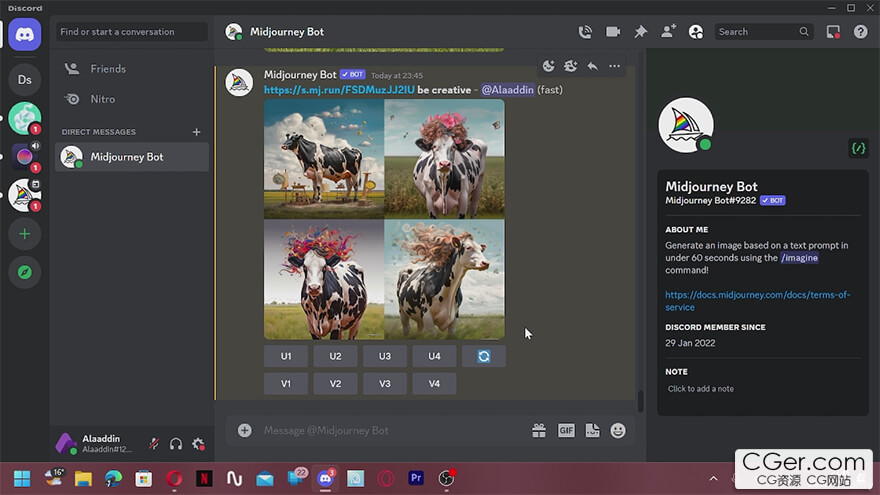Open the Alaaddin user avatar status
Image resolution: width=880 pixels, height=495 pixels.
(x=66, y=443)
